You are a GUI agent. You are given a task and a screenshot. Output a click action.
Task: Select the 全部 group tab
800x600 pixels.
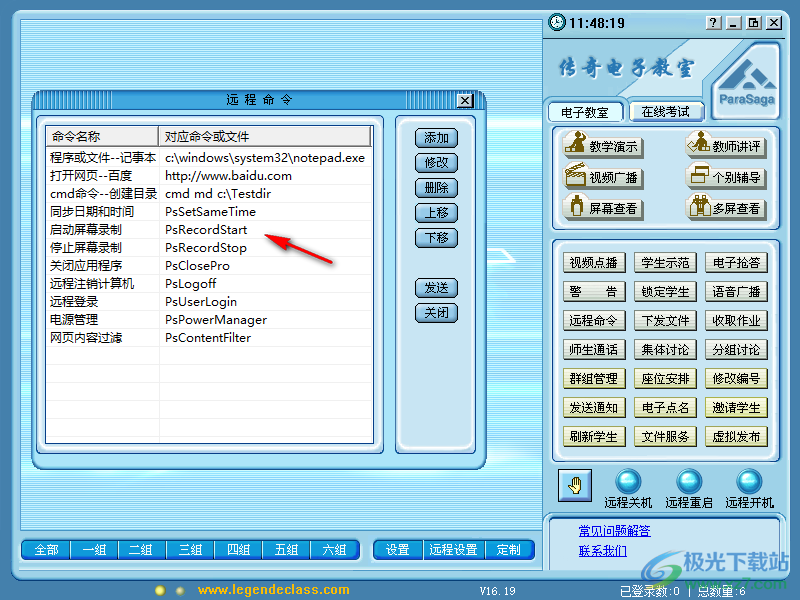coord(46,550)
